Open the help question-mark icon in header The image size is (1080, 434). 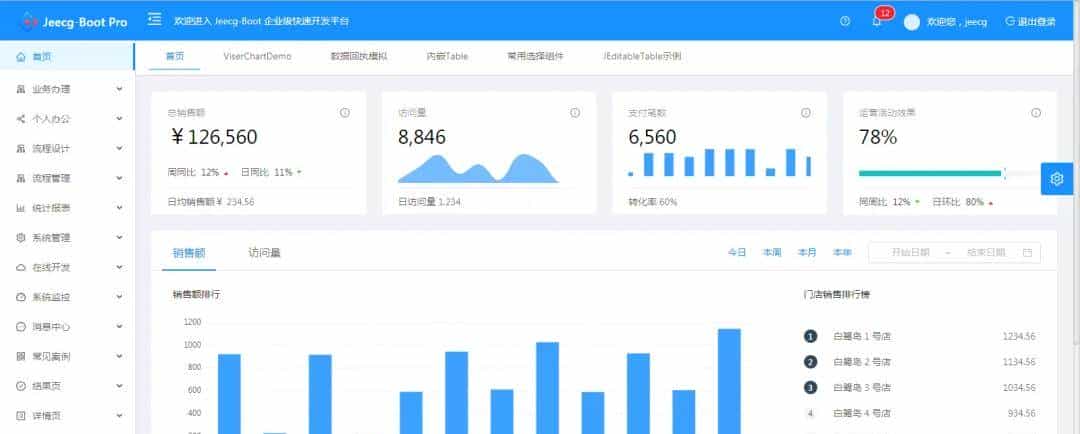coord(845,21)
